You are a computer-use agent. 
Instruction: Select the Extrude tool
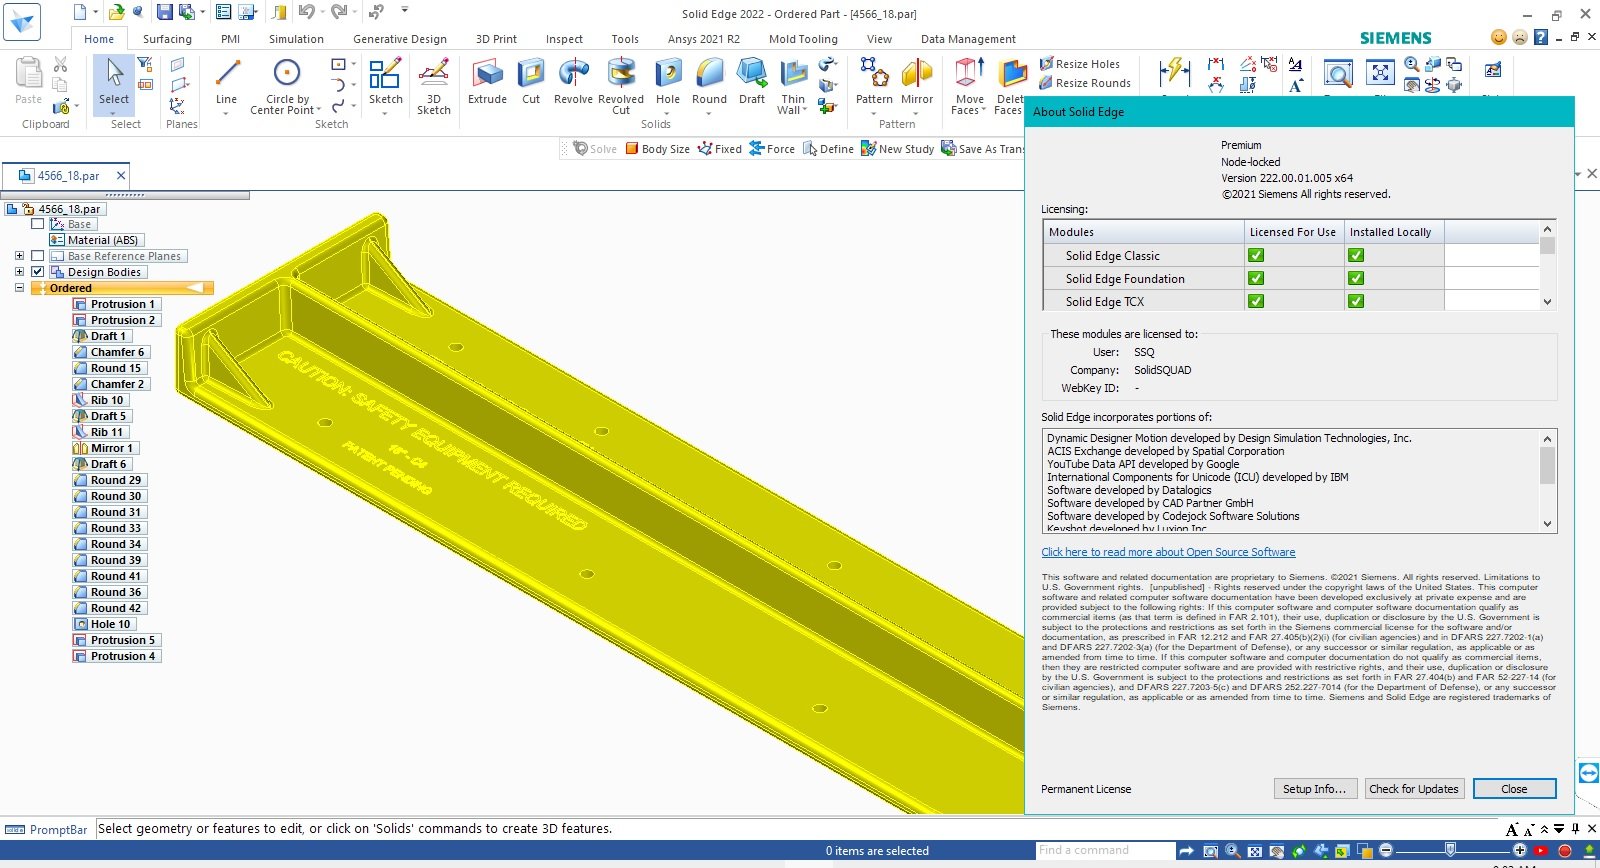tap(487, 82)
